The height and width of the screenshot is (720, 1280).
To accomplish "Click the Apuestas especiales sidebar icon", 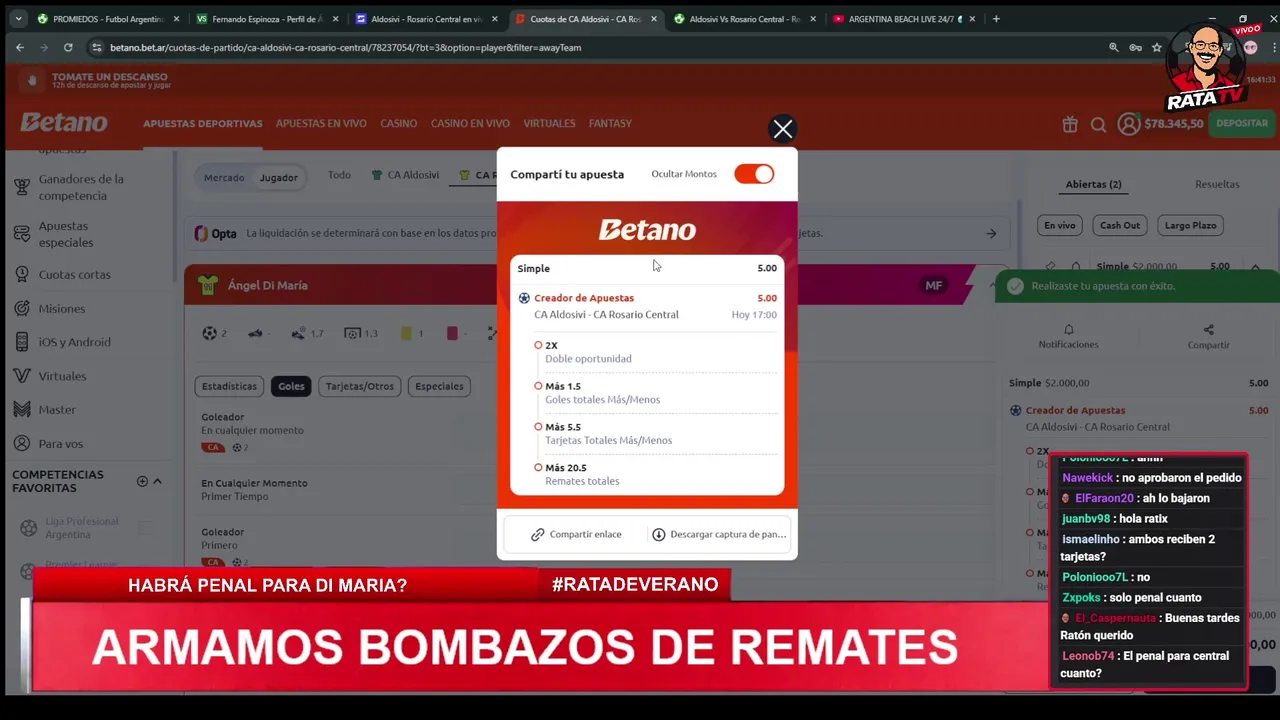I will coord(21,234).
